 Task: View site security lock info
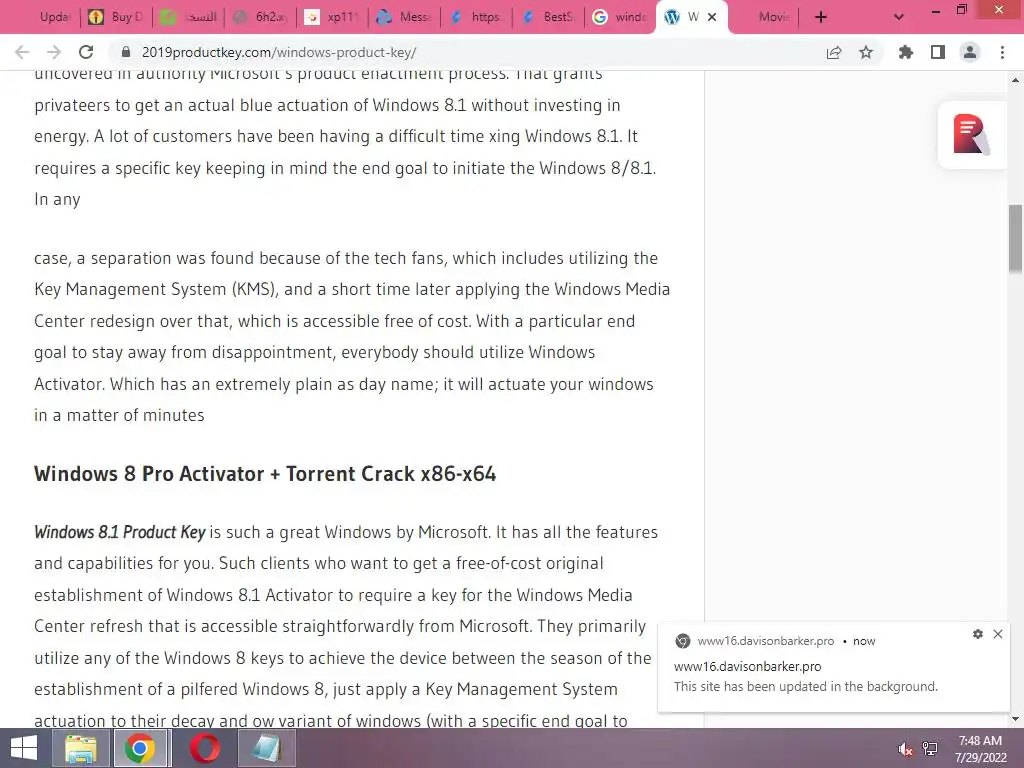click(127, 52)
